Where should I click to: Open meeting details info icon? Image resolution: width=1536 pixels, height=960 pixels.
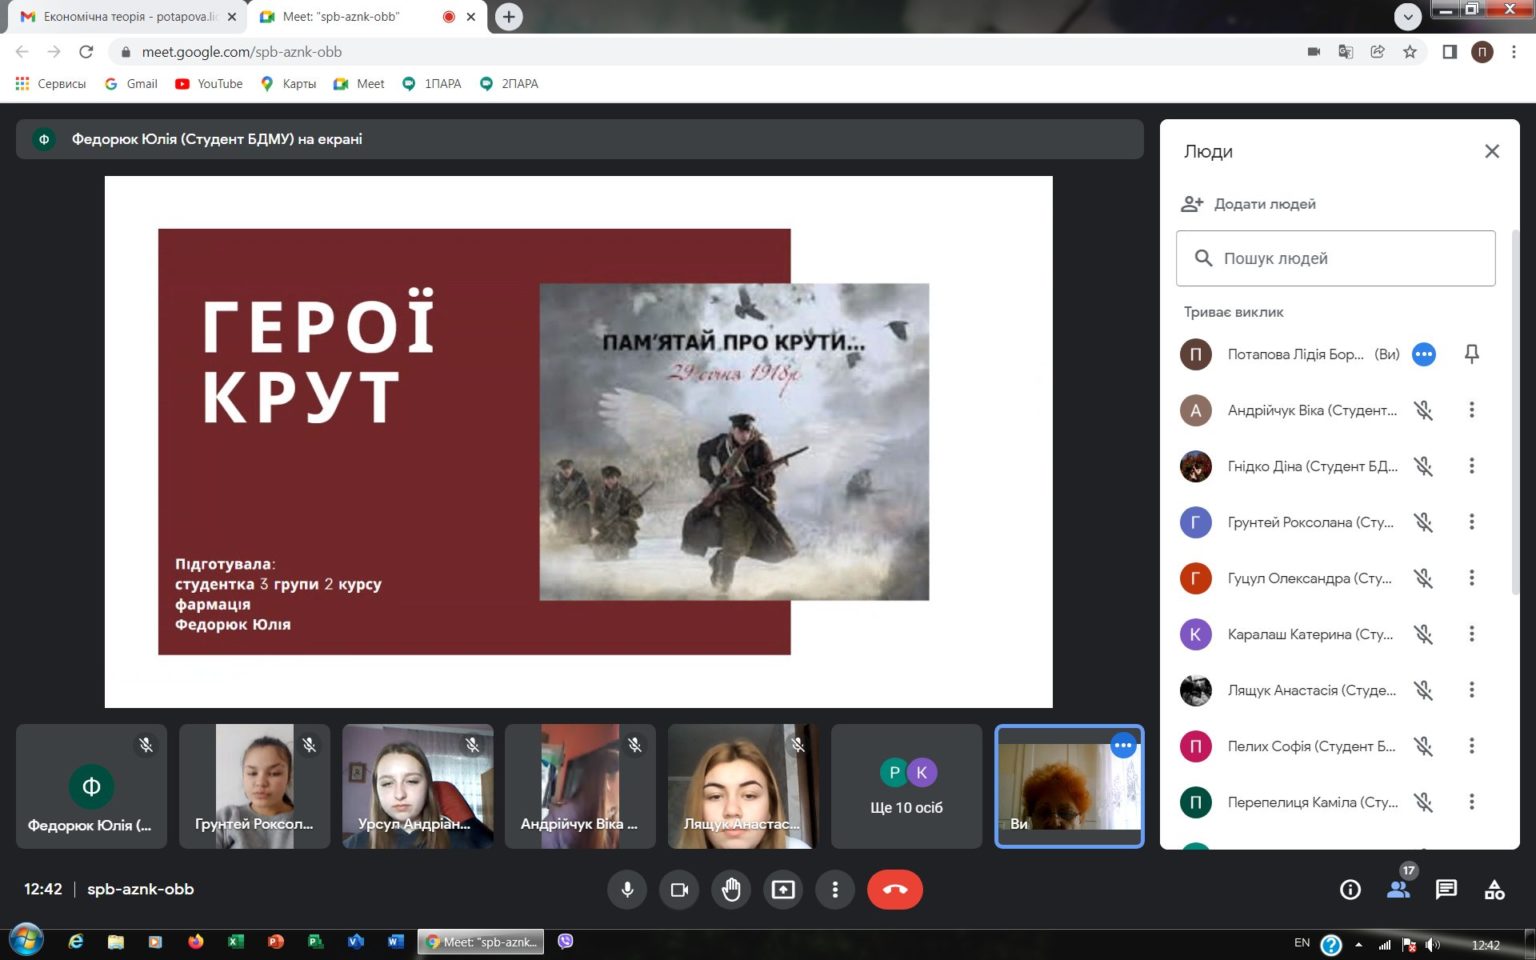1350,889
